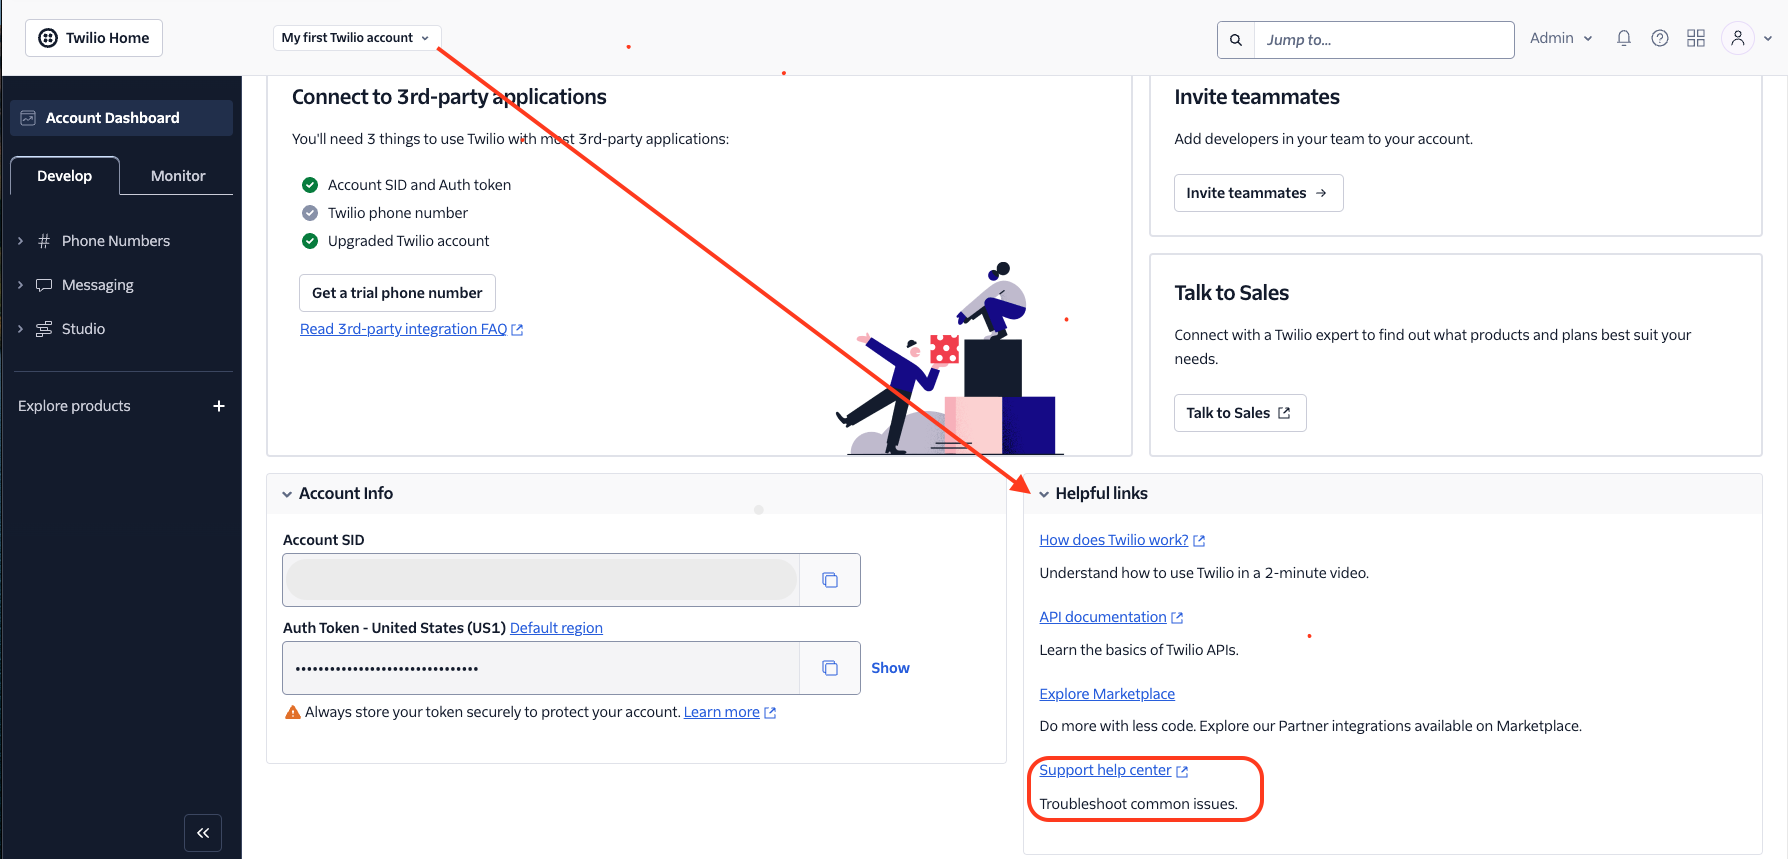Click Get a trial phone number
The width and height of the screenshot is (1788, 859).
click(397, 293)
